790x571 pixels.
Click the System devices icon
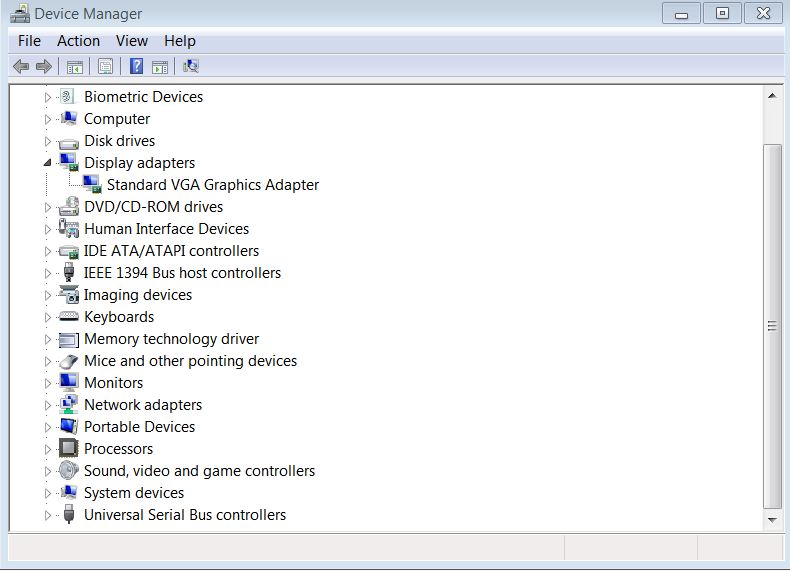pyautogui.click(x=69, y=492)
